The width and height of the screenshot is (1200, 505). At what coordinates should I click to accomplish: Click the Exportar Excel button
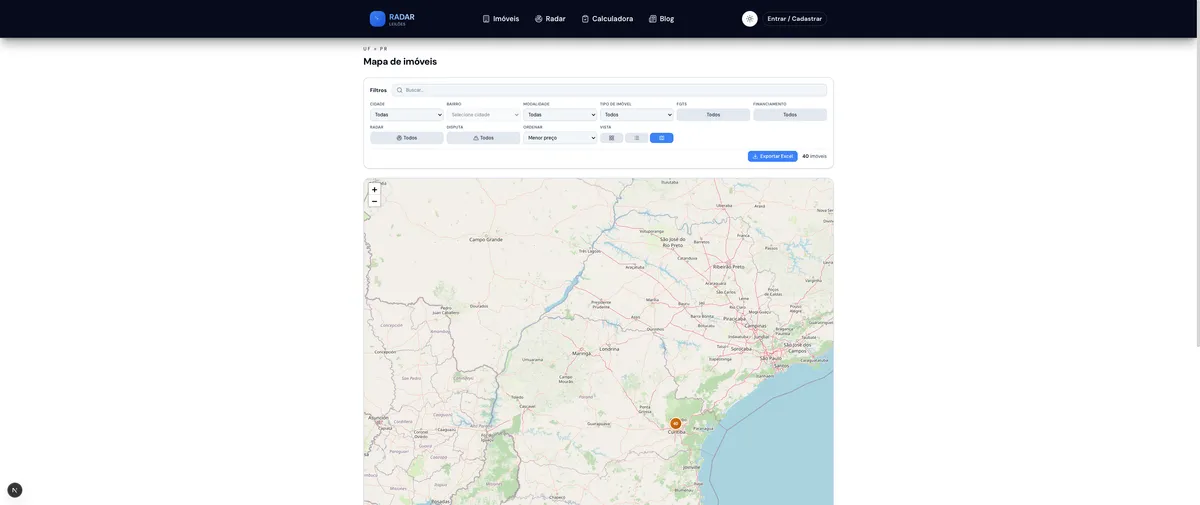[x=773, y=156]
